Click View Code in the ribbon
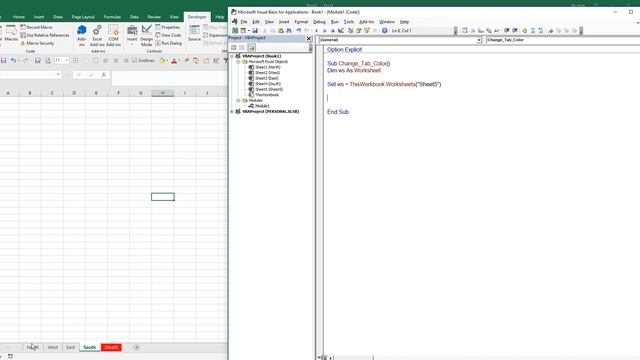 coord(168,35)
